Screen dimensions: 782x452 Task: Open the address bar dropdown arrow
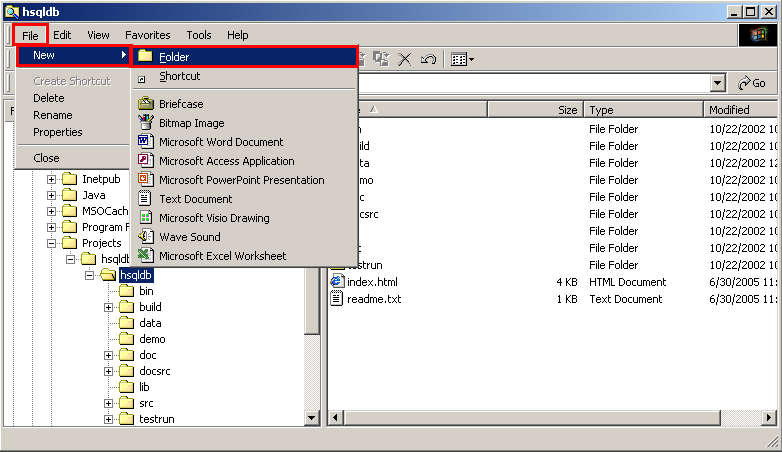pos(718,84)
